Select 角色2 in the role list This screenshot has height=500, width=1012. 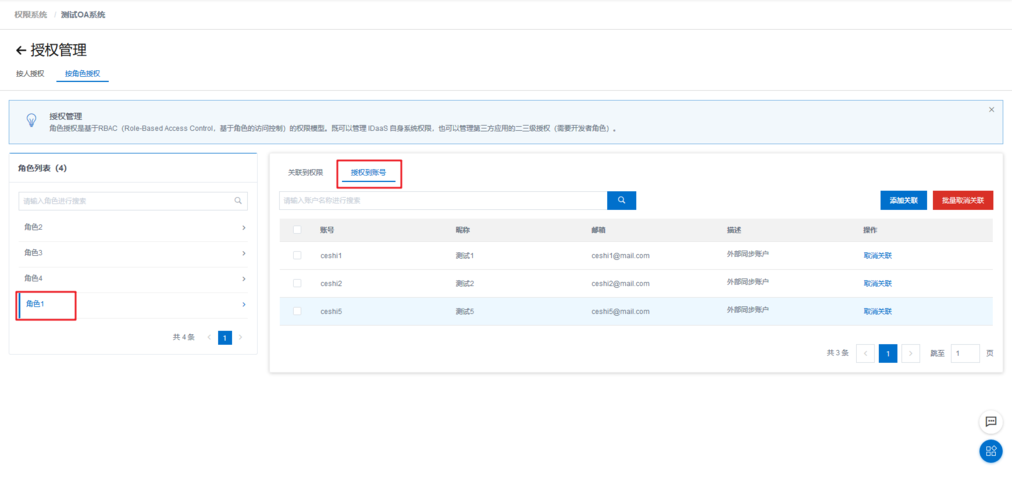[33, 227]
